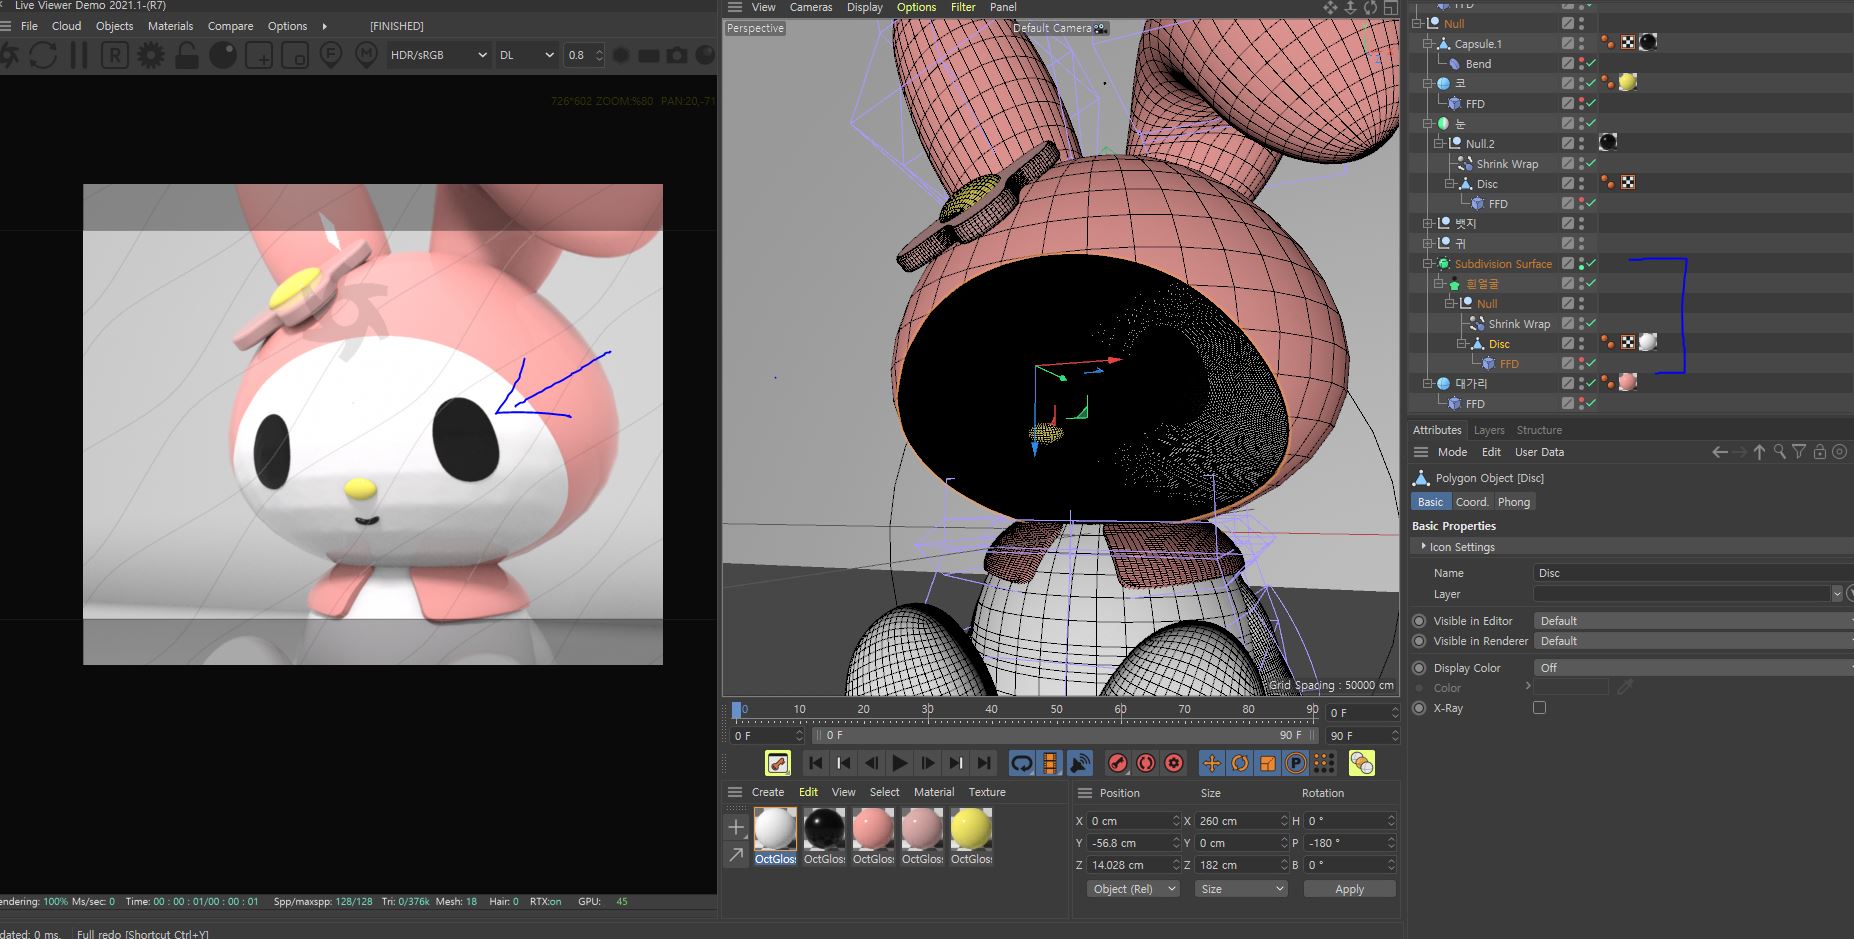Open User Data menu in Attributes
Screen dimensions: 1854x939
click(1539, 452)
